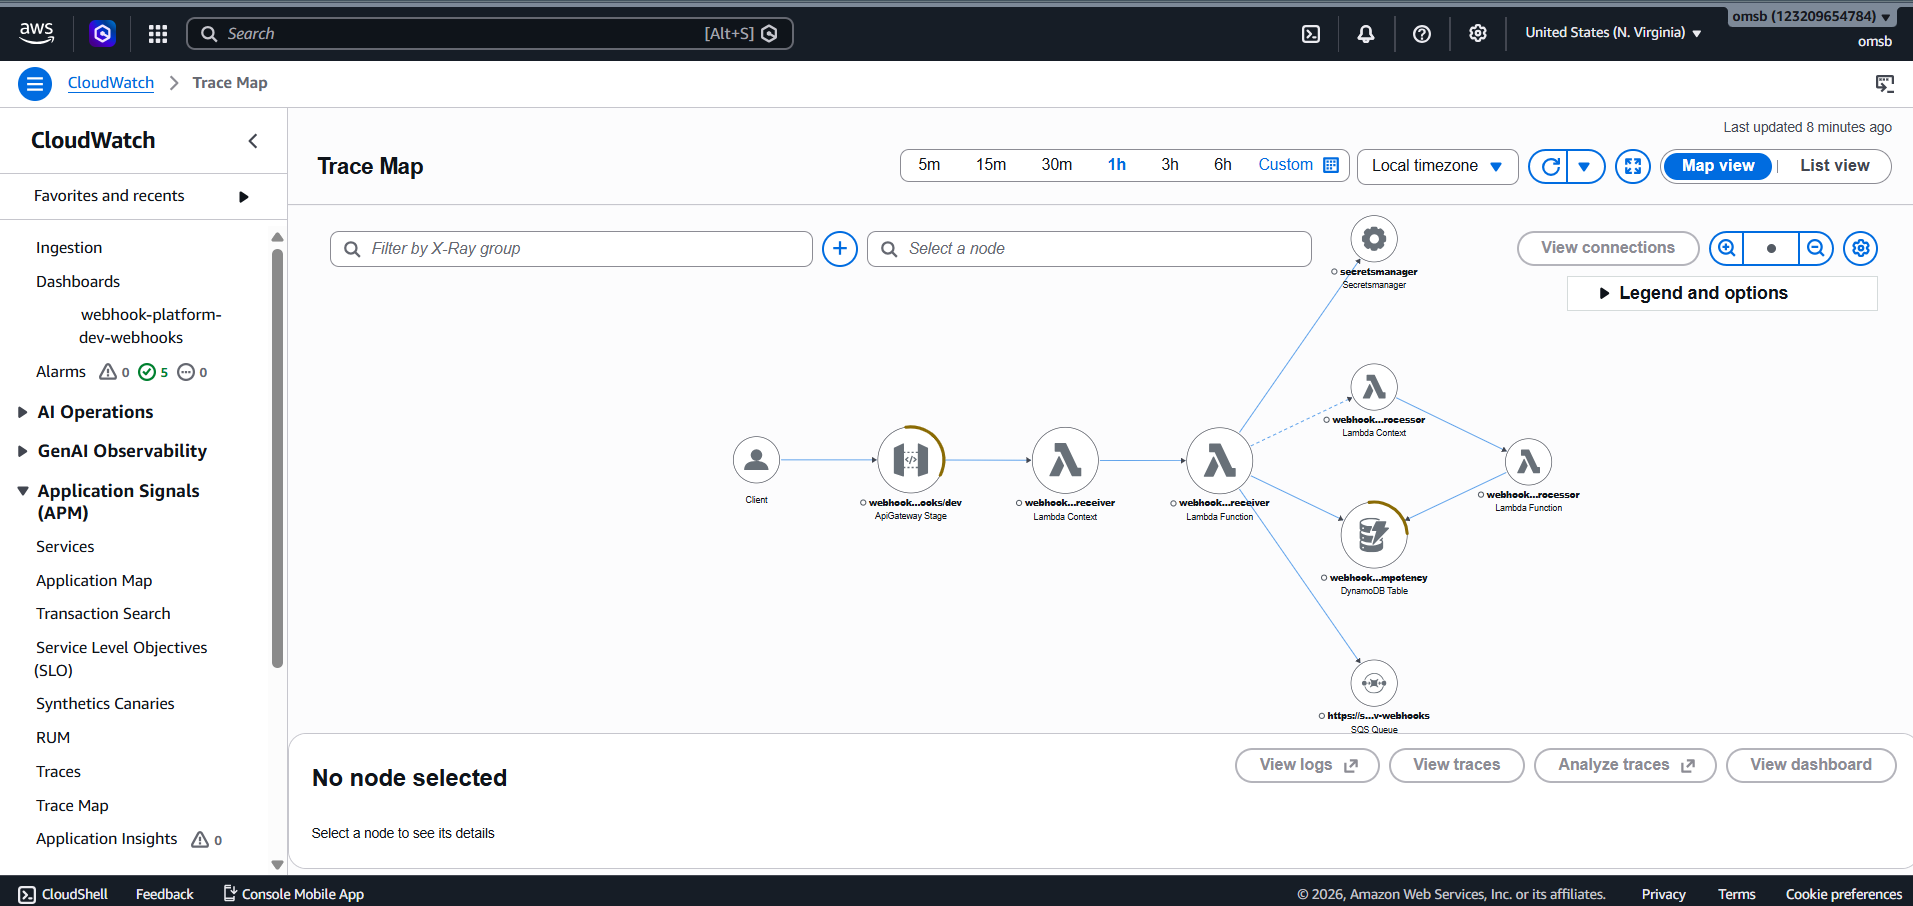The width and height of the screenshot is (1913, 906).
Task: Open the webhook-platform-dev-webhooks dashboard
Action: (151, 326)
